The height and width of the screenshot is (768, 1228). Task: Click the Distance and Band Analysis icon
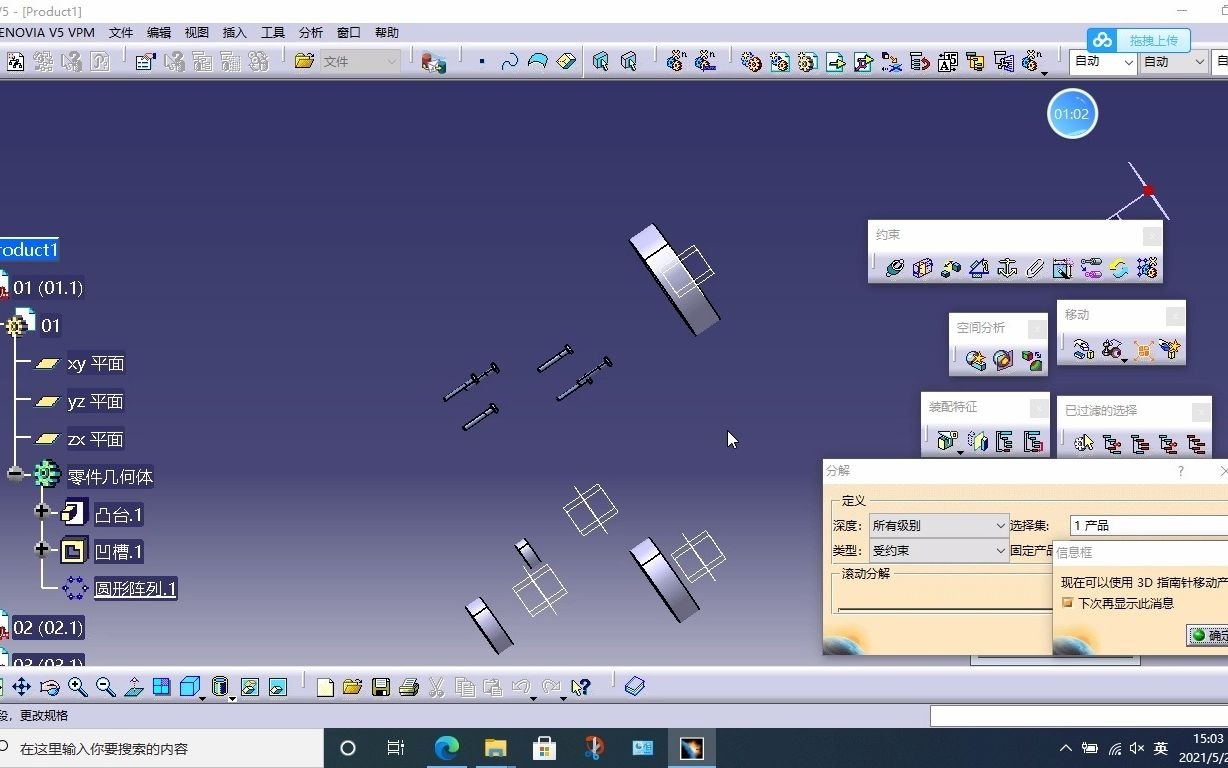tap(1033, 361)
